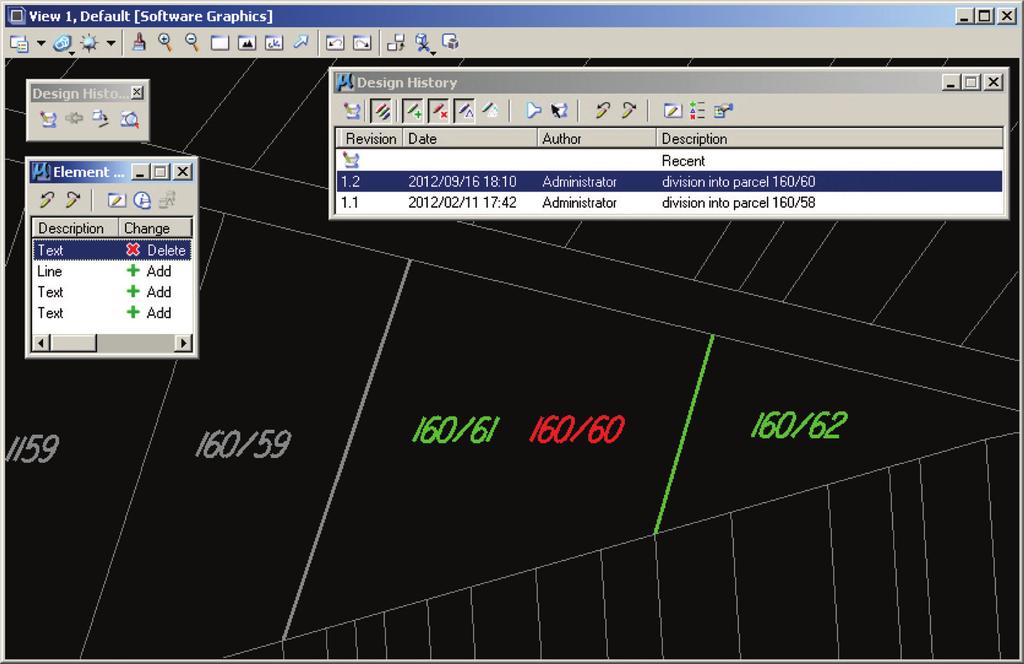Click the Description header in Element window
The height and width of the screenshot is (664, 1024).
point(75,228)
